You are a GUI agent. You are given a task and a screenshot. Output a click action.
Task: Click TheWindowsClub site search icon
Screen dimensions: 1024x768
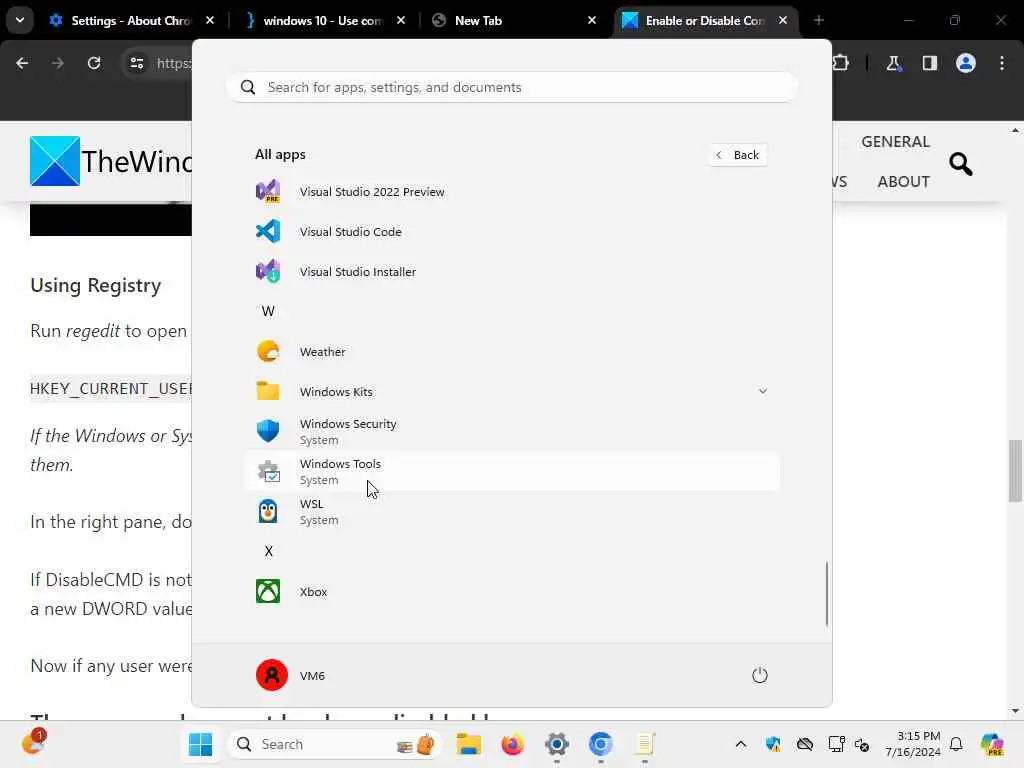961,164
